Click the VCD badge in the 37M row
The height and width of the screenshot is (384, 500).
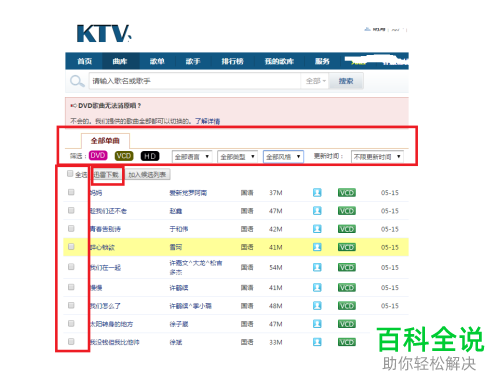coord(347,193)
